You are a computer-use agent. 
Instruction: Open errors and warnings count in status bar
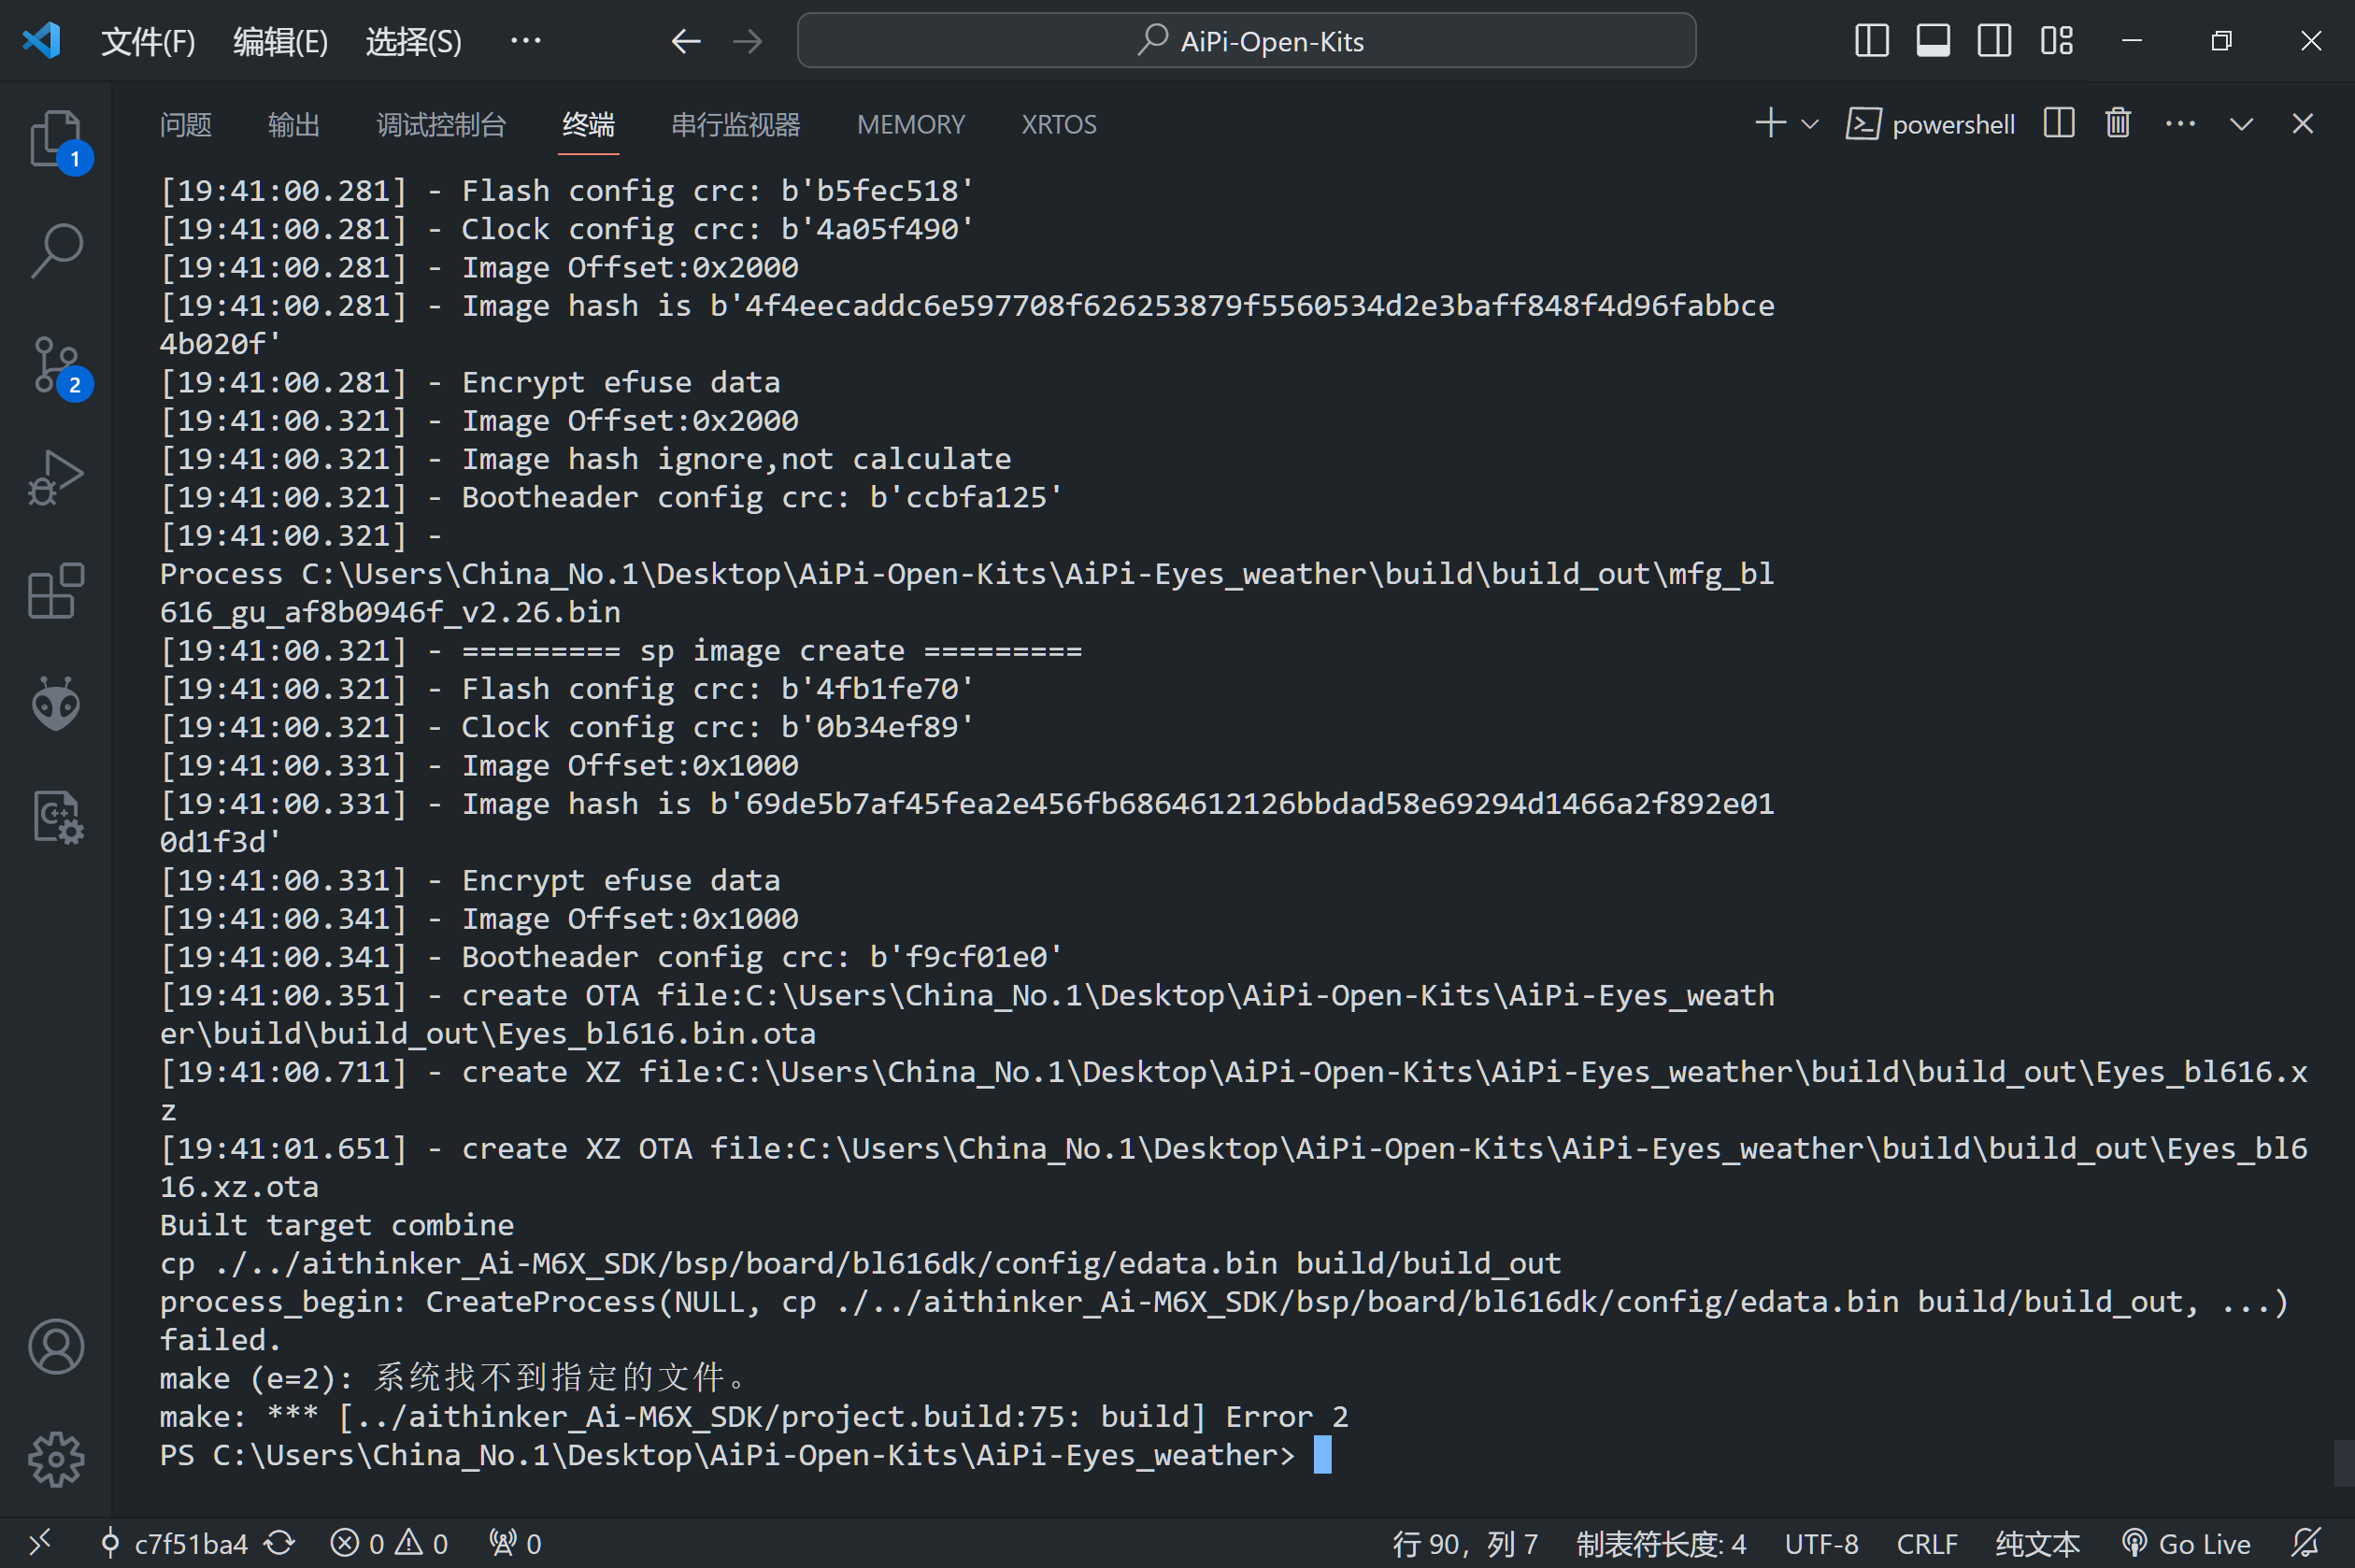[389, 1543]
